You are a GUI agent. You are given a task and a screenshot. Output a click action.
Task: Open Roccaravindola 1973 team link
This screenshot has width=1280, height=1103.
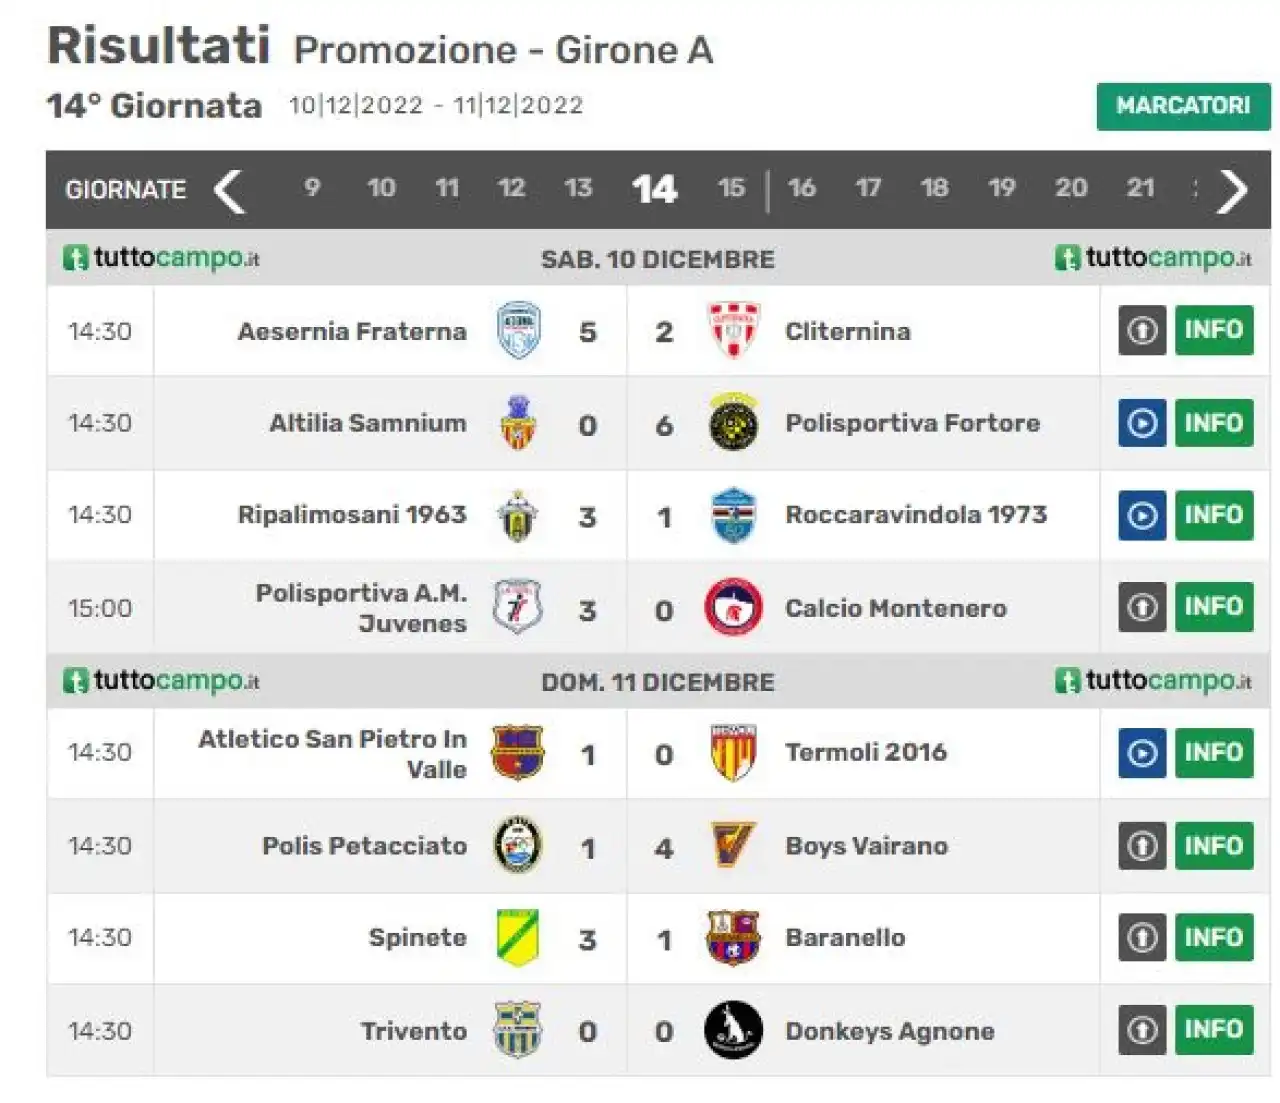(916, 515)
